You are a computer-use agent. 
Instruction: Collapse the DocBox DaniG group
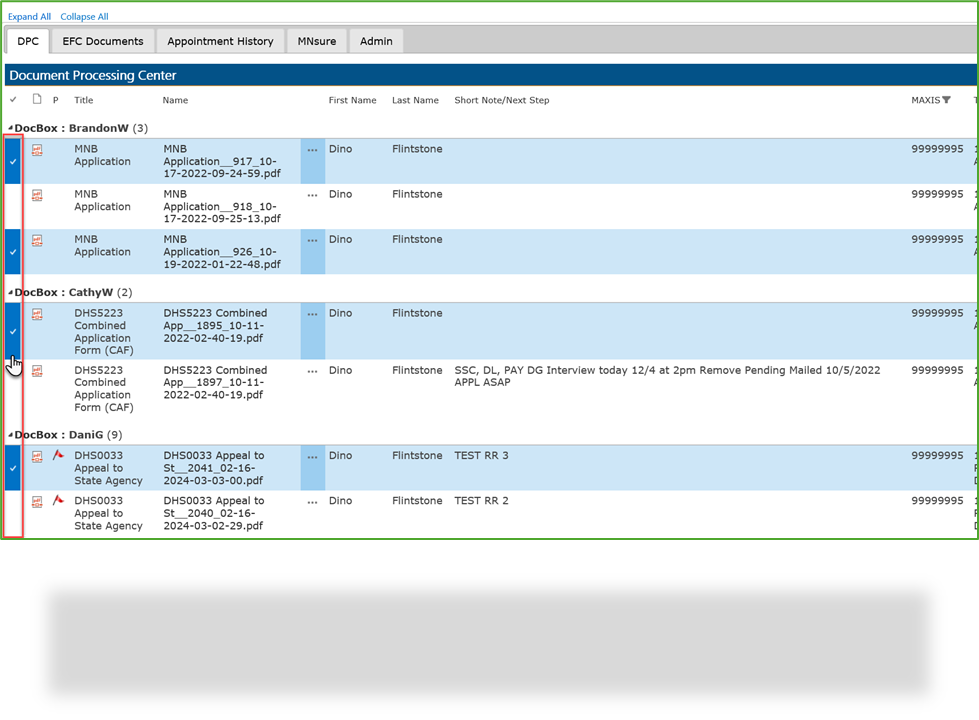[x=8, y=434]
